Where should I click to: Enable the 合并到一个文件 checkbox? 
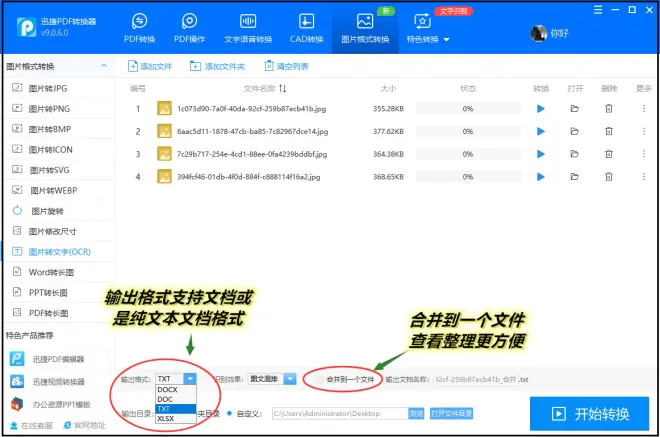(319, 379)
